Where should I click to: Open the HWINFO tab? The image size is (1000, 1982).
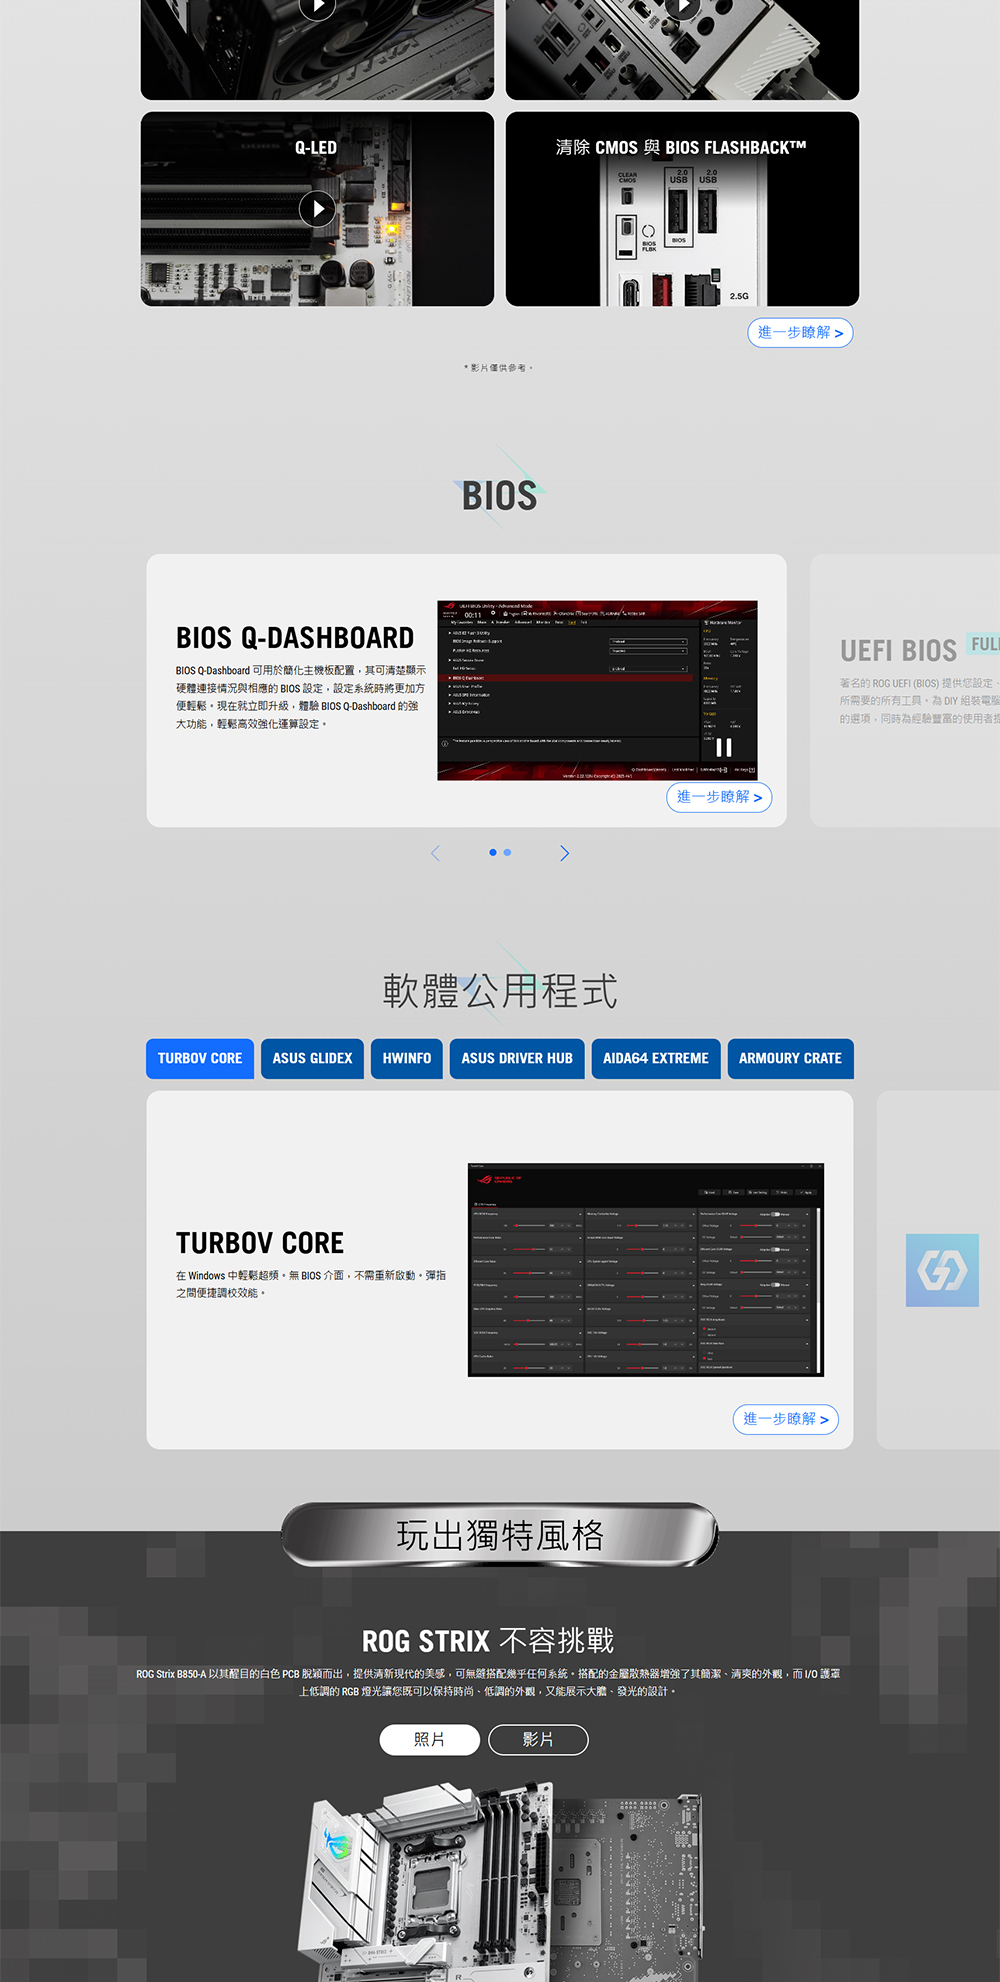point(407,1058)
